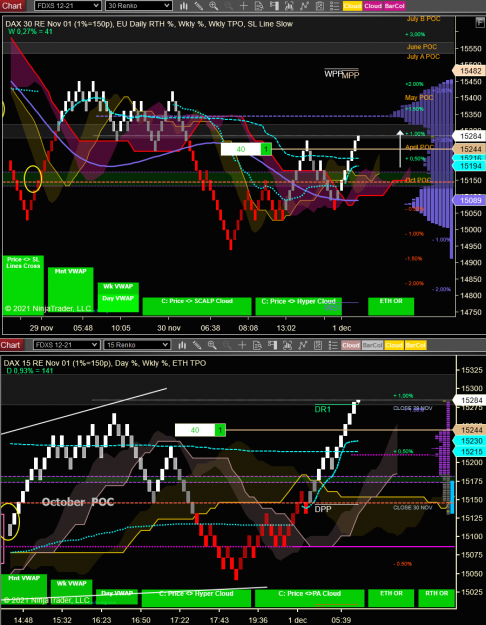The width and height of the screenshot is (486, 625).
Task: Enable Cross Hair in bottom chart toolbar
Action: [x=242, y=345]
